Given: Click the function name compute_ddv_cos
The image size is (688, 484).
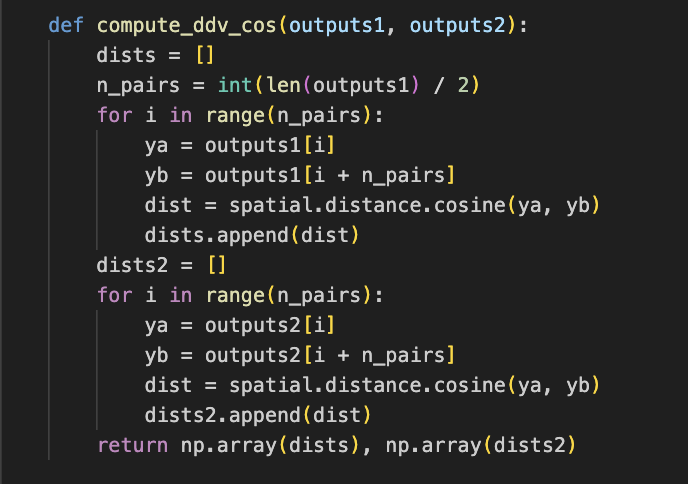Looking at the screenshot, I should [x=186, y=25].
